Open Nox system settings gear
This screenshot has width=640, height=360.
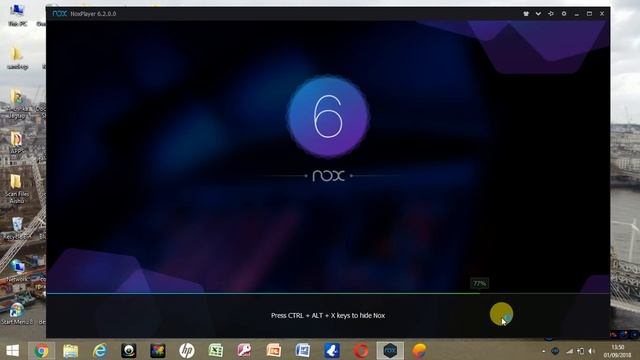click(x=564, y=14)
